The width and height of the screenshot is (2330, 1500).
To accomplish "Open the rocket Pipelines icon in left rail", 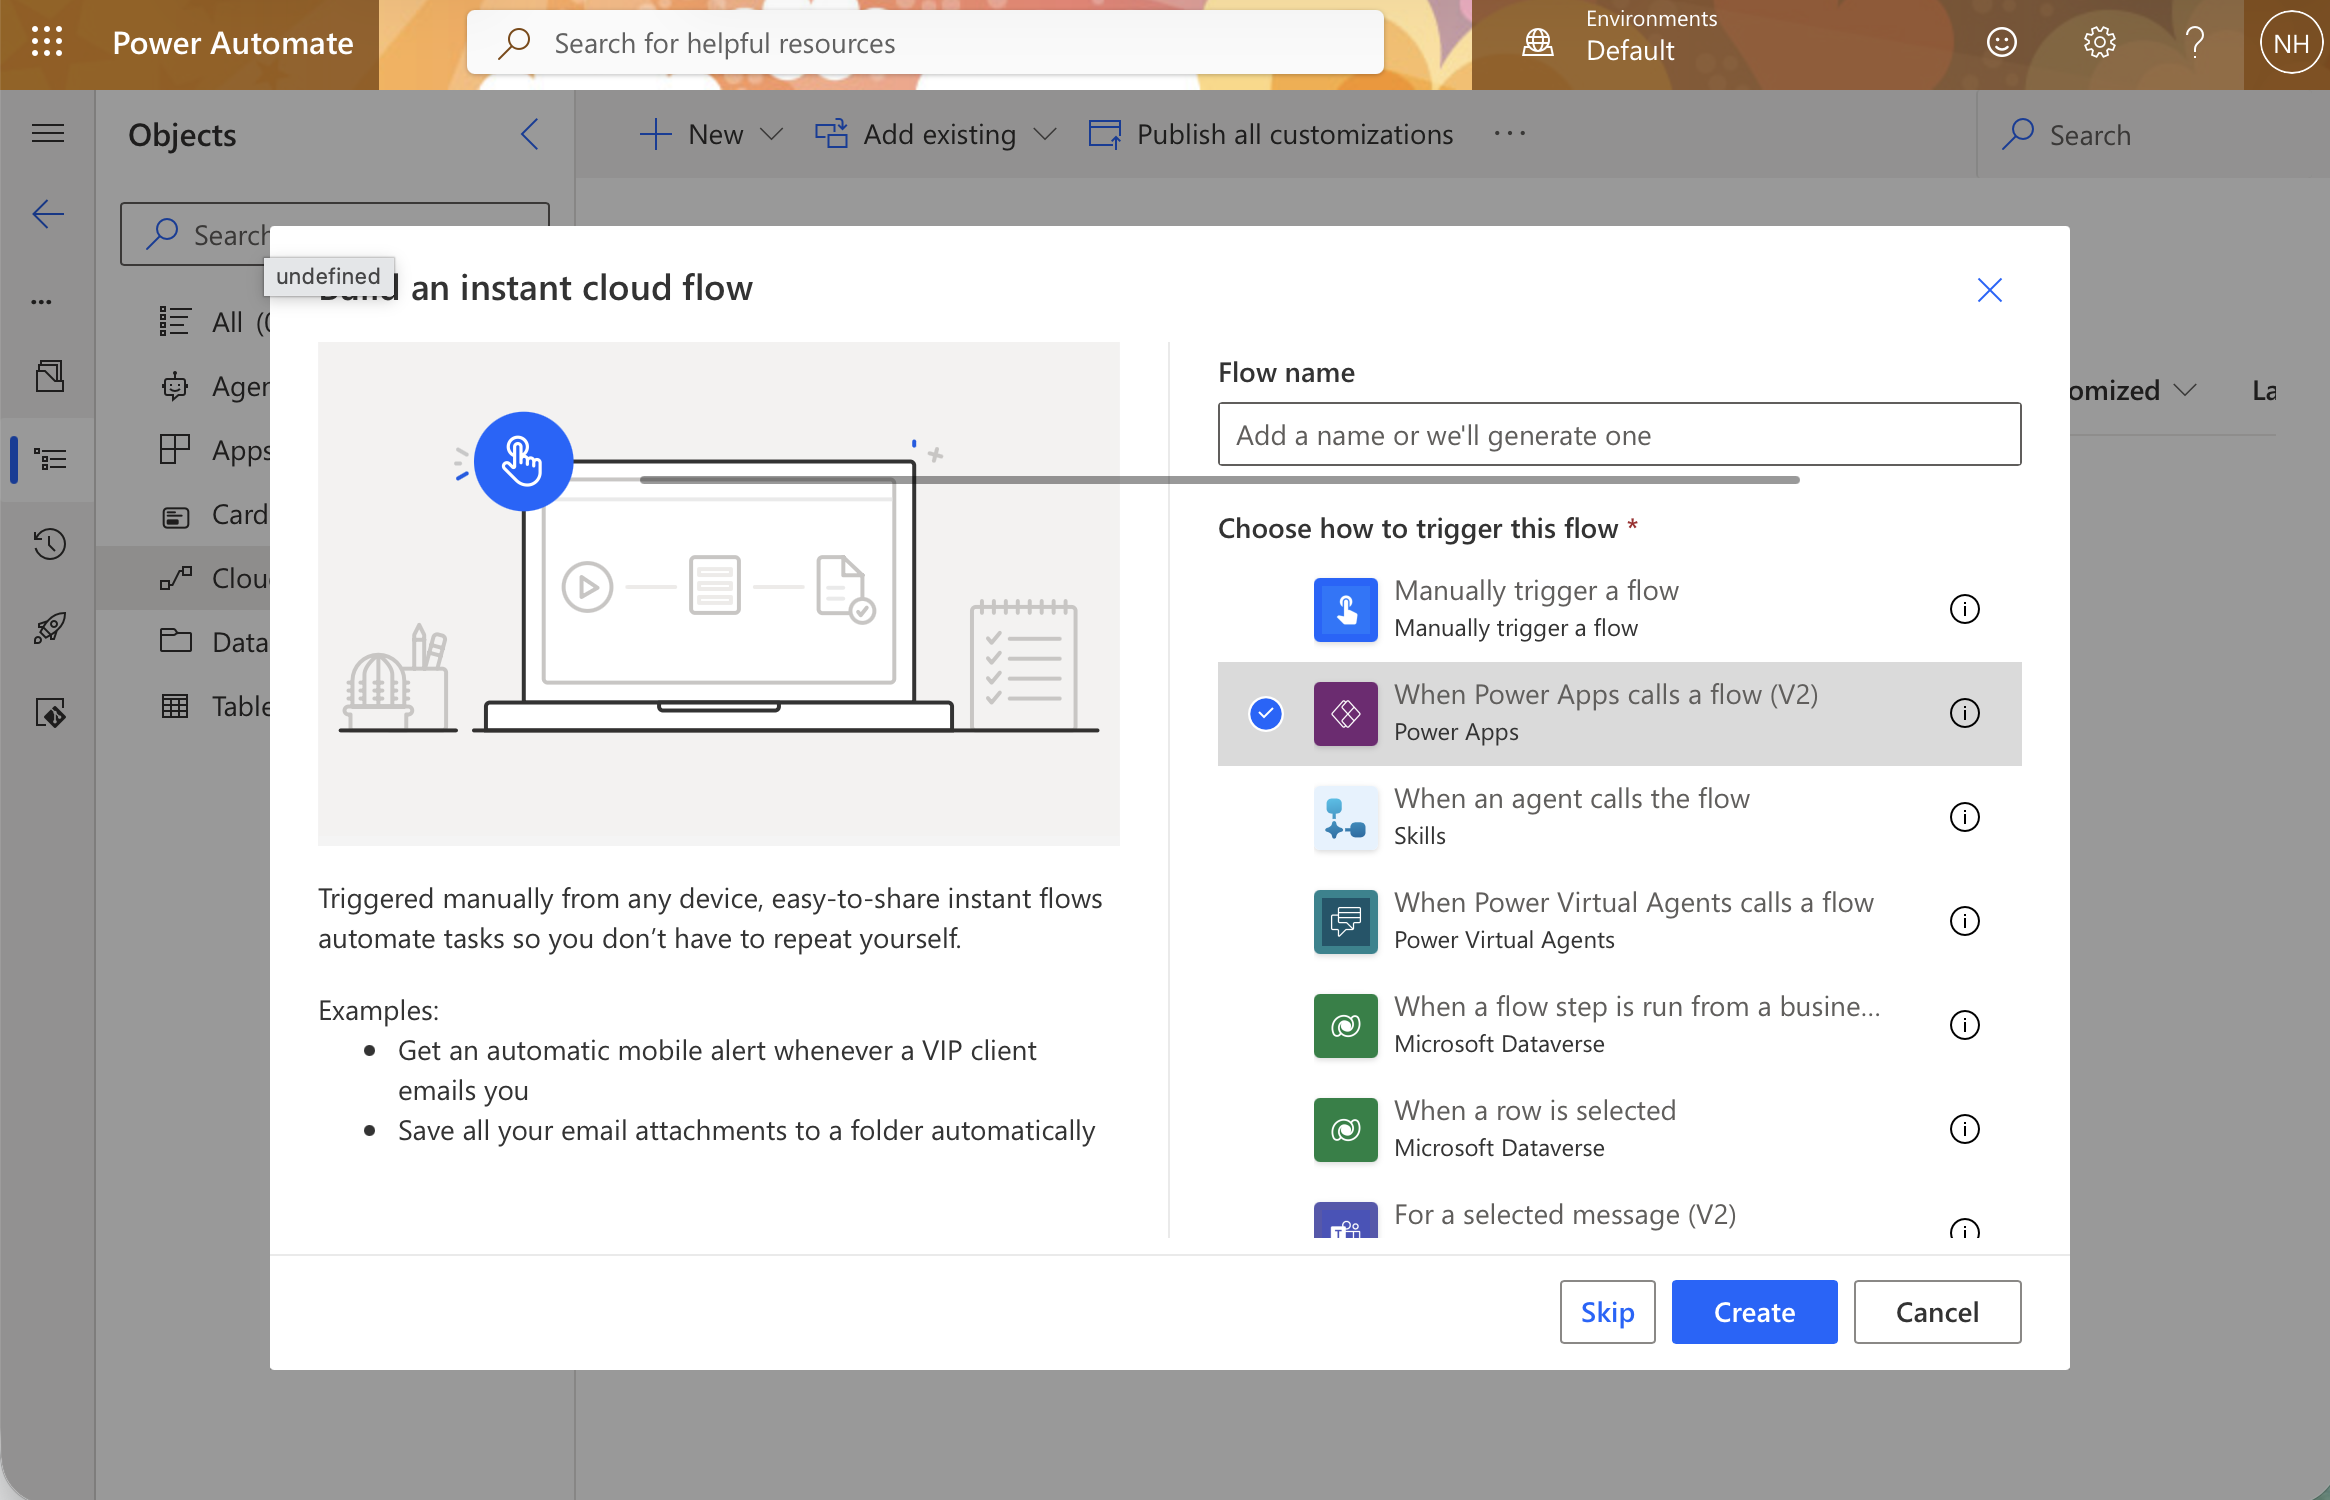I will (x=50, y=628).
